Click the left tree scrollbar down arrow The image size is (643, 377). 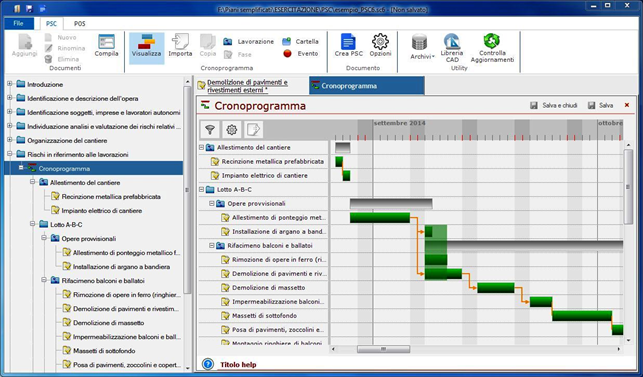pos(187,368)
